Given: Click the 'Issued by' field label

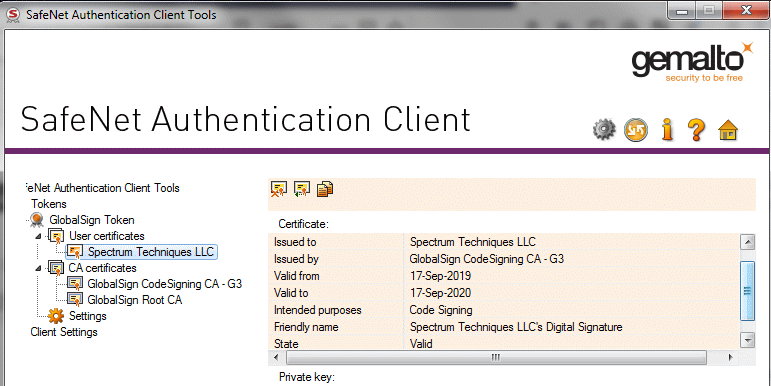Looking at the screenshot, I should [297, 259].
